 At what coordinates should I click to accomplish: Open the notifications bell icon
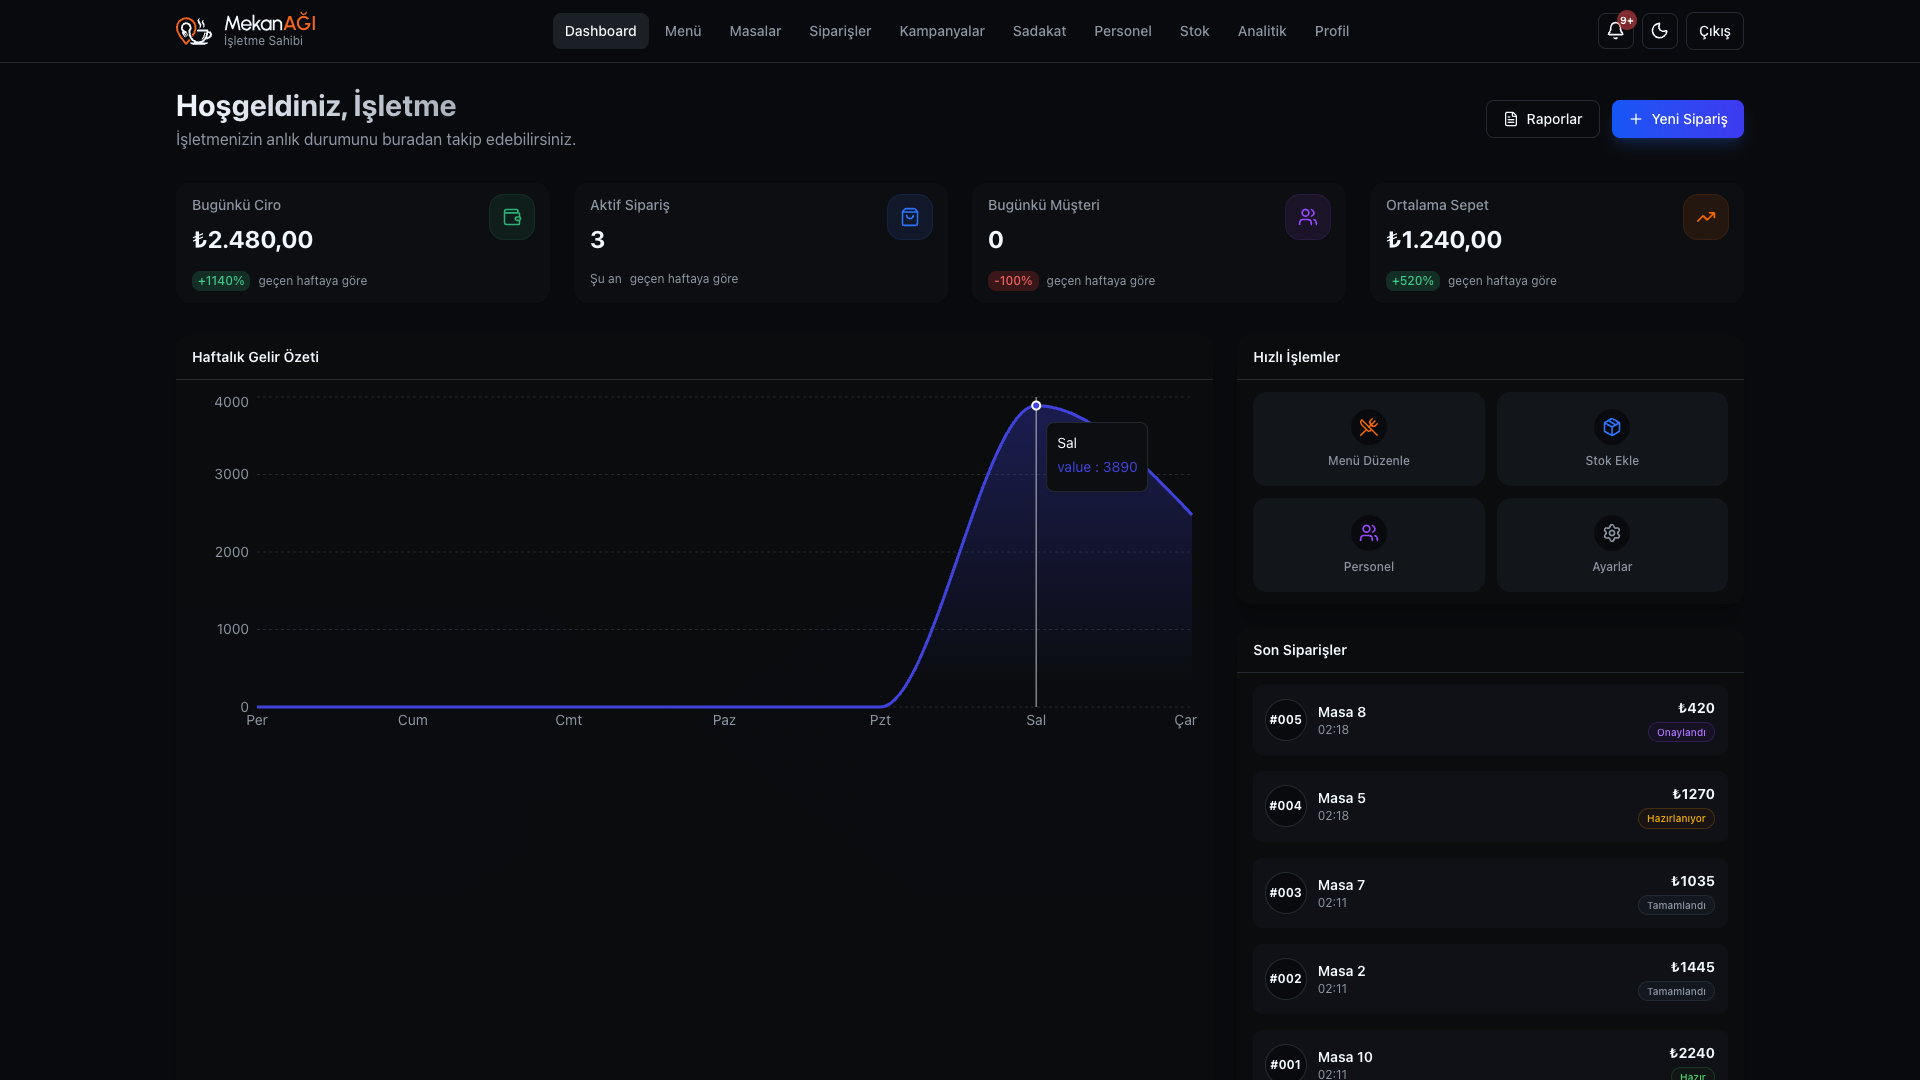tap(1615, 31)
